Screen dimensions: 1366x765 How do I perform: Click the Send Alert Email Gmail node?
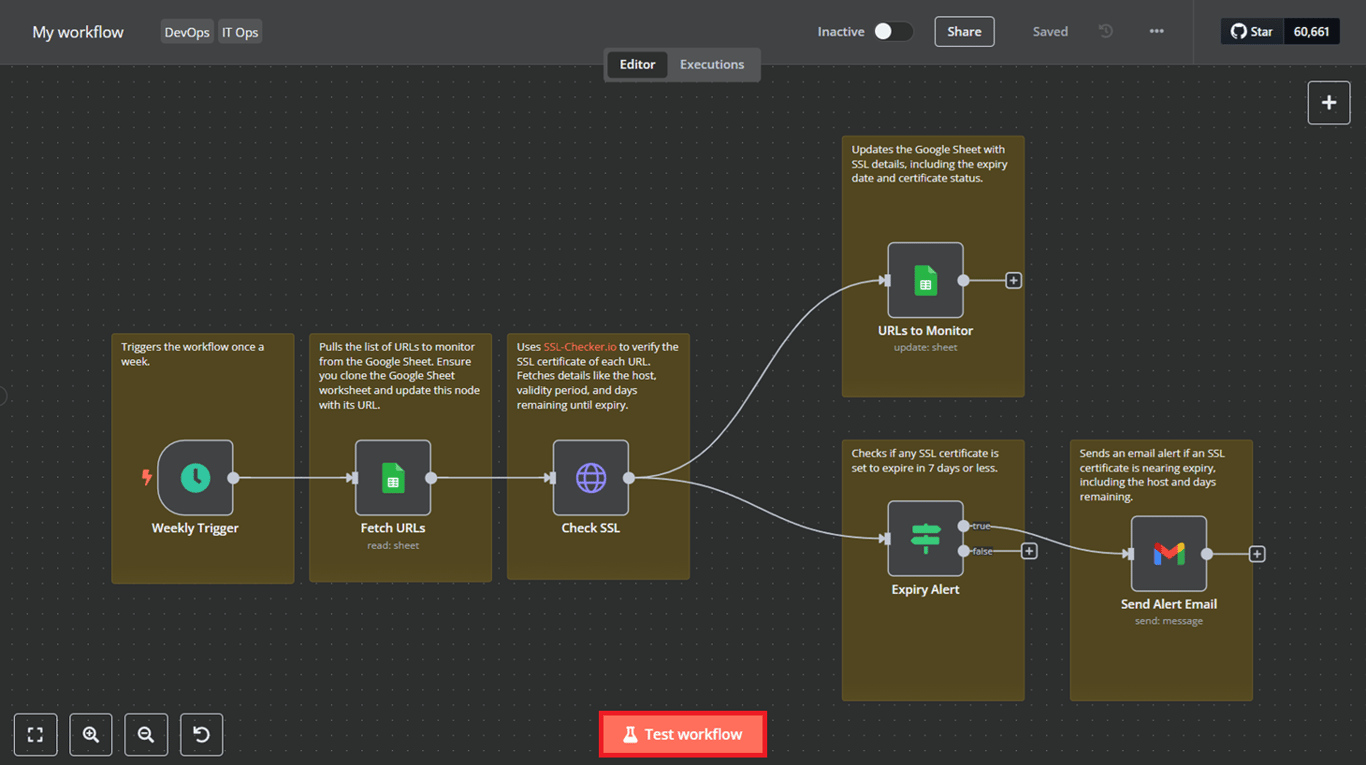(1168, 553)
